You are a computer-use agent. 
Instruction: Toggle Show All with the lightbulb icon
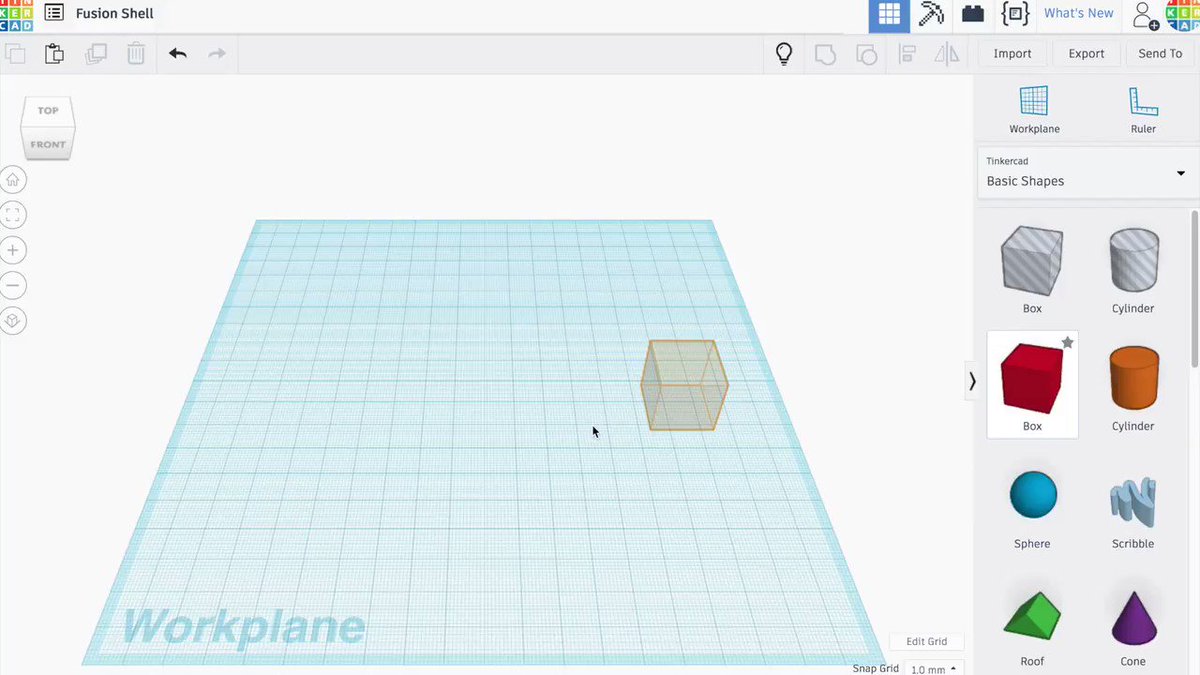[x=784, y=53]
